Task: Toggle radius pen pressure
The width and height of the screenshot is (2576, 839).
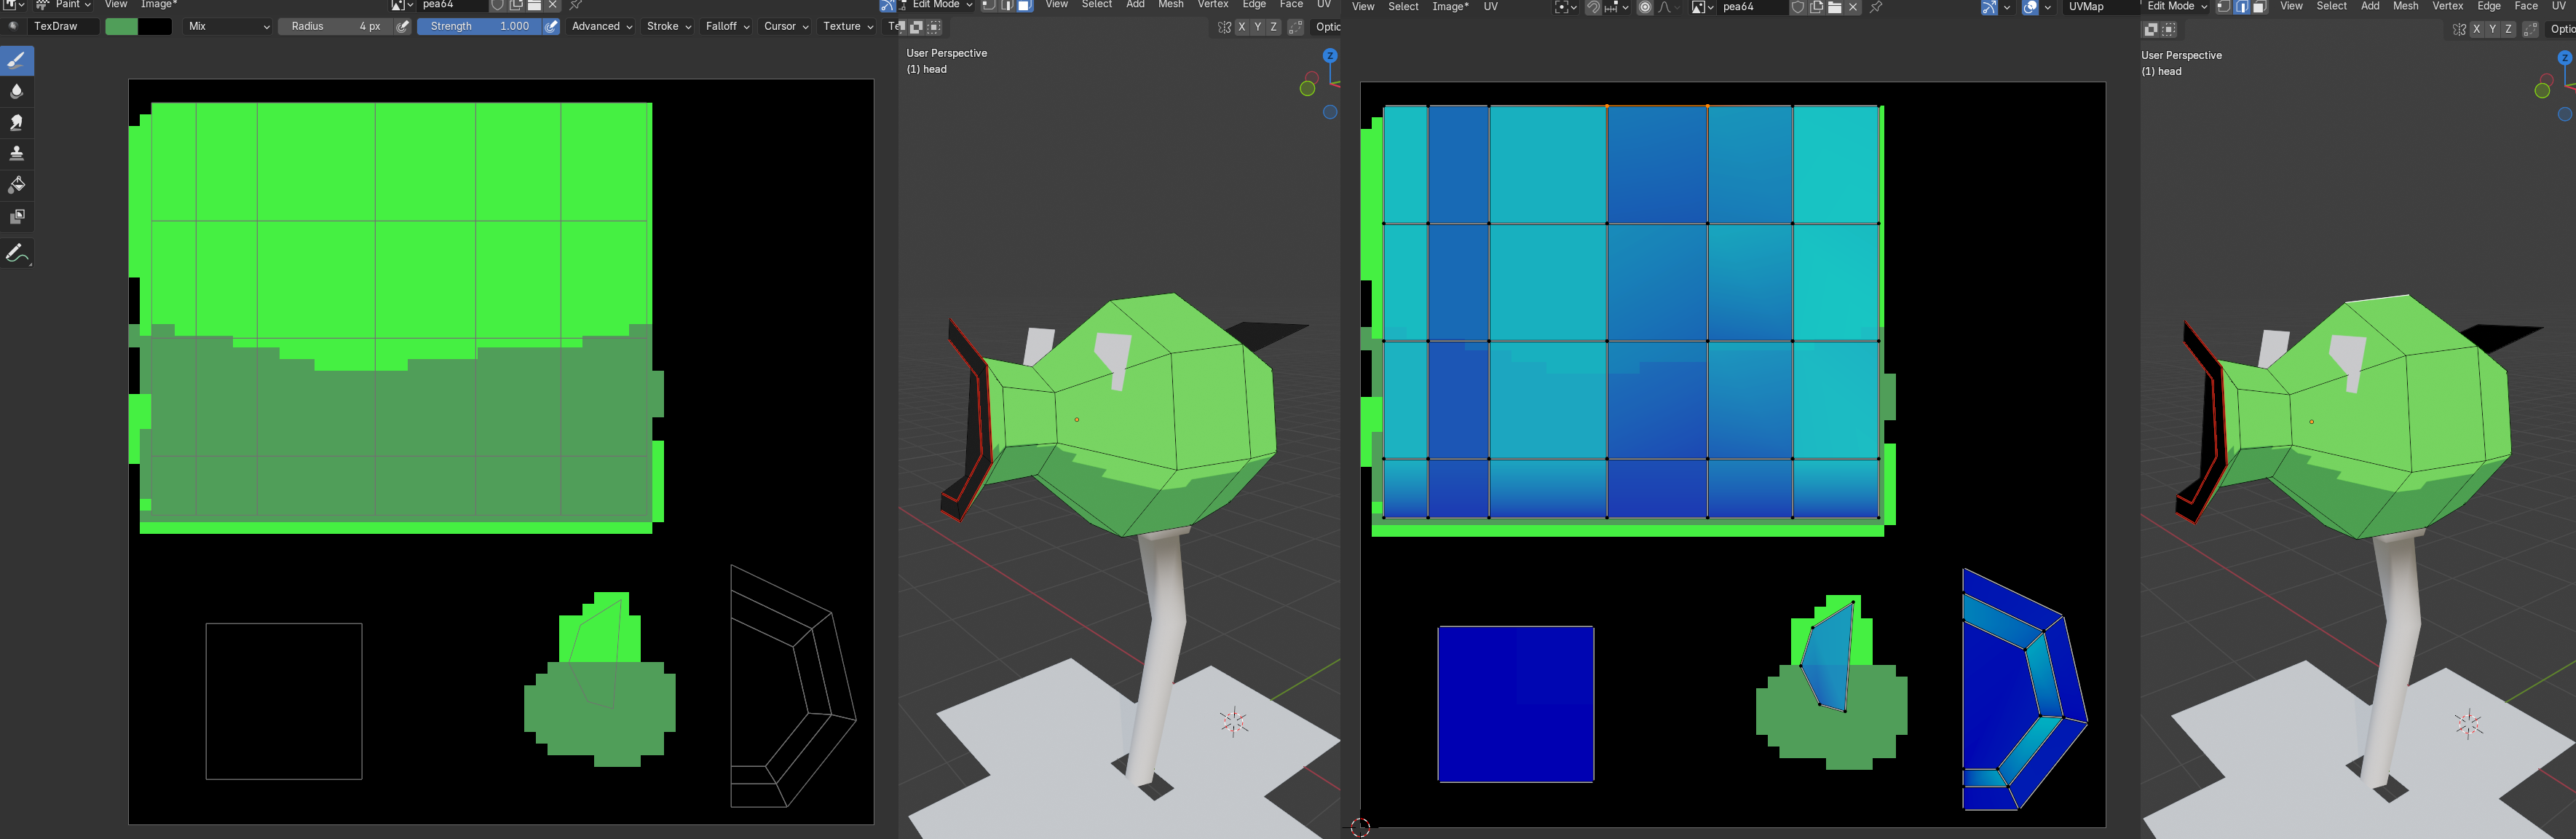Action: tap(402, 26)
